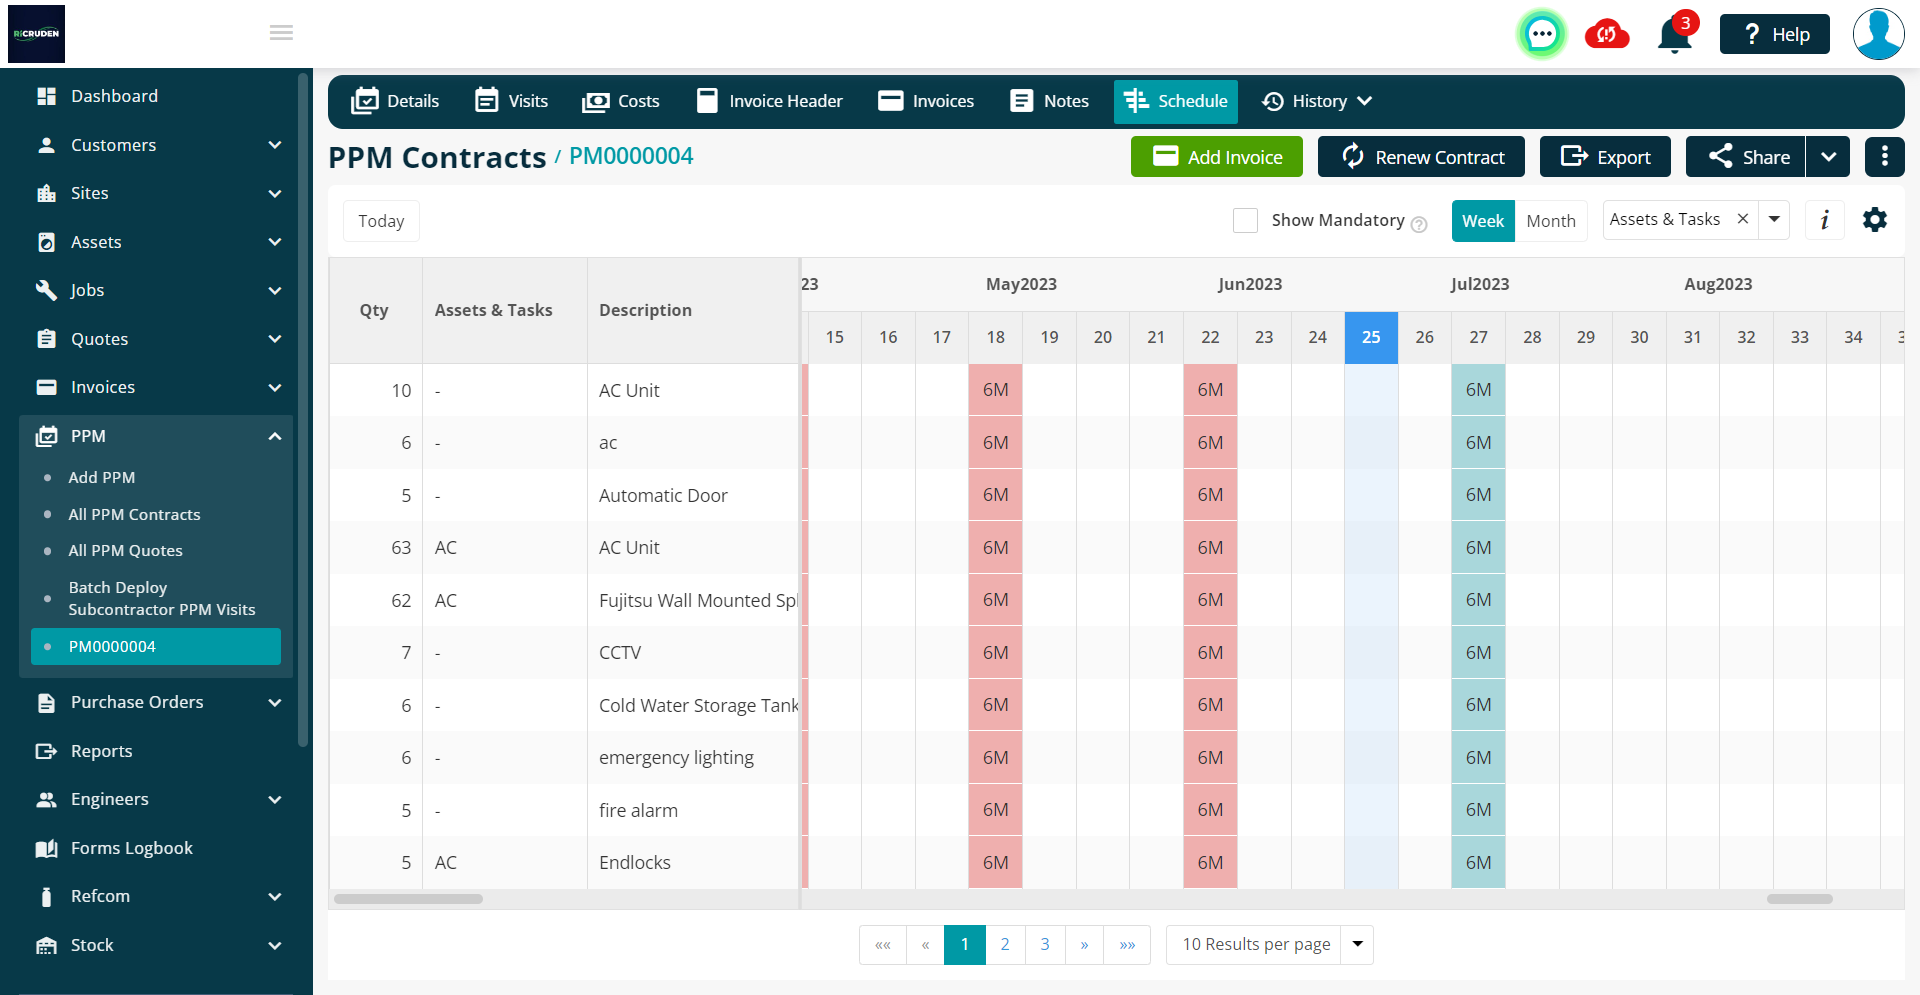Open the Notes tab
Screen dimensions: 1920x995
1050,101
